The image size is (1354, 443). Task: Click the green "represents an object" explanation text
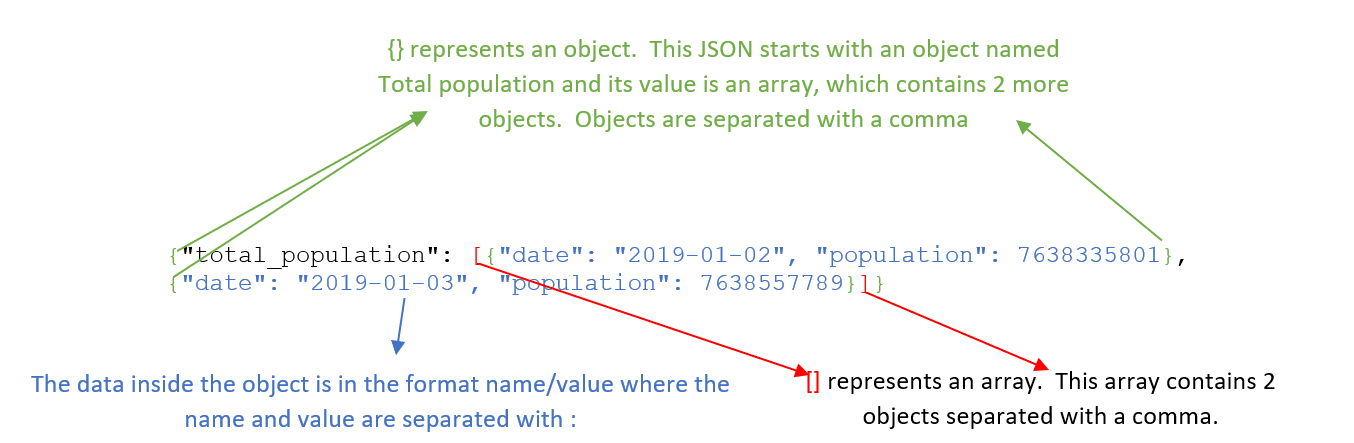pyautogui.click(x=723, y=83)
